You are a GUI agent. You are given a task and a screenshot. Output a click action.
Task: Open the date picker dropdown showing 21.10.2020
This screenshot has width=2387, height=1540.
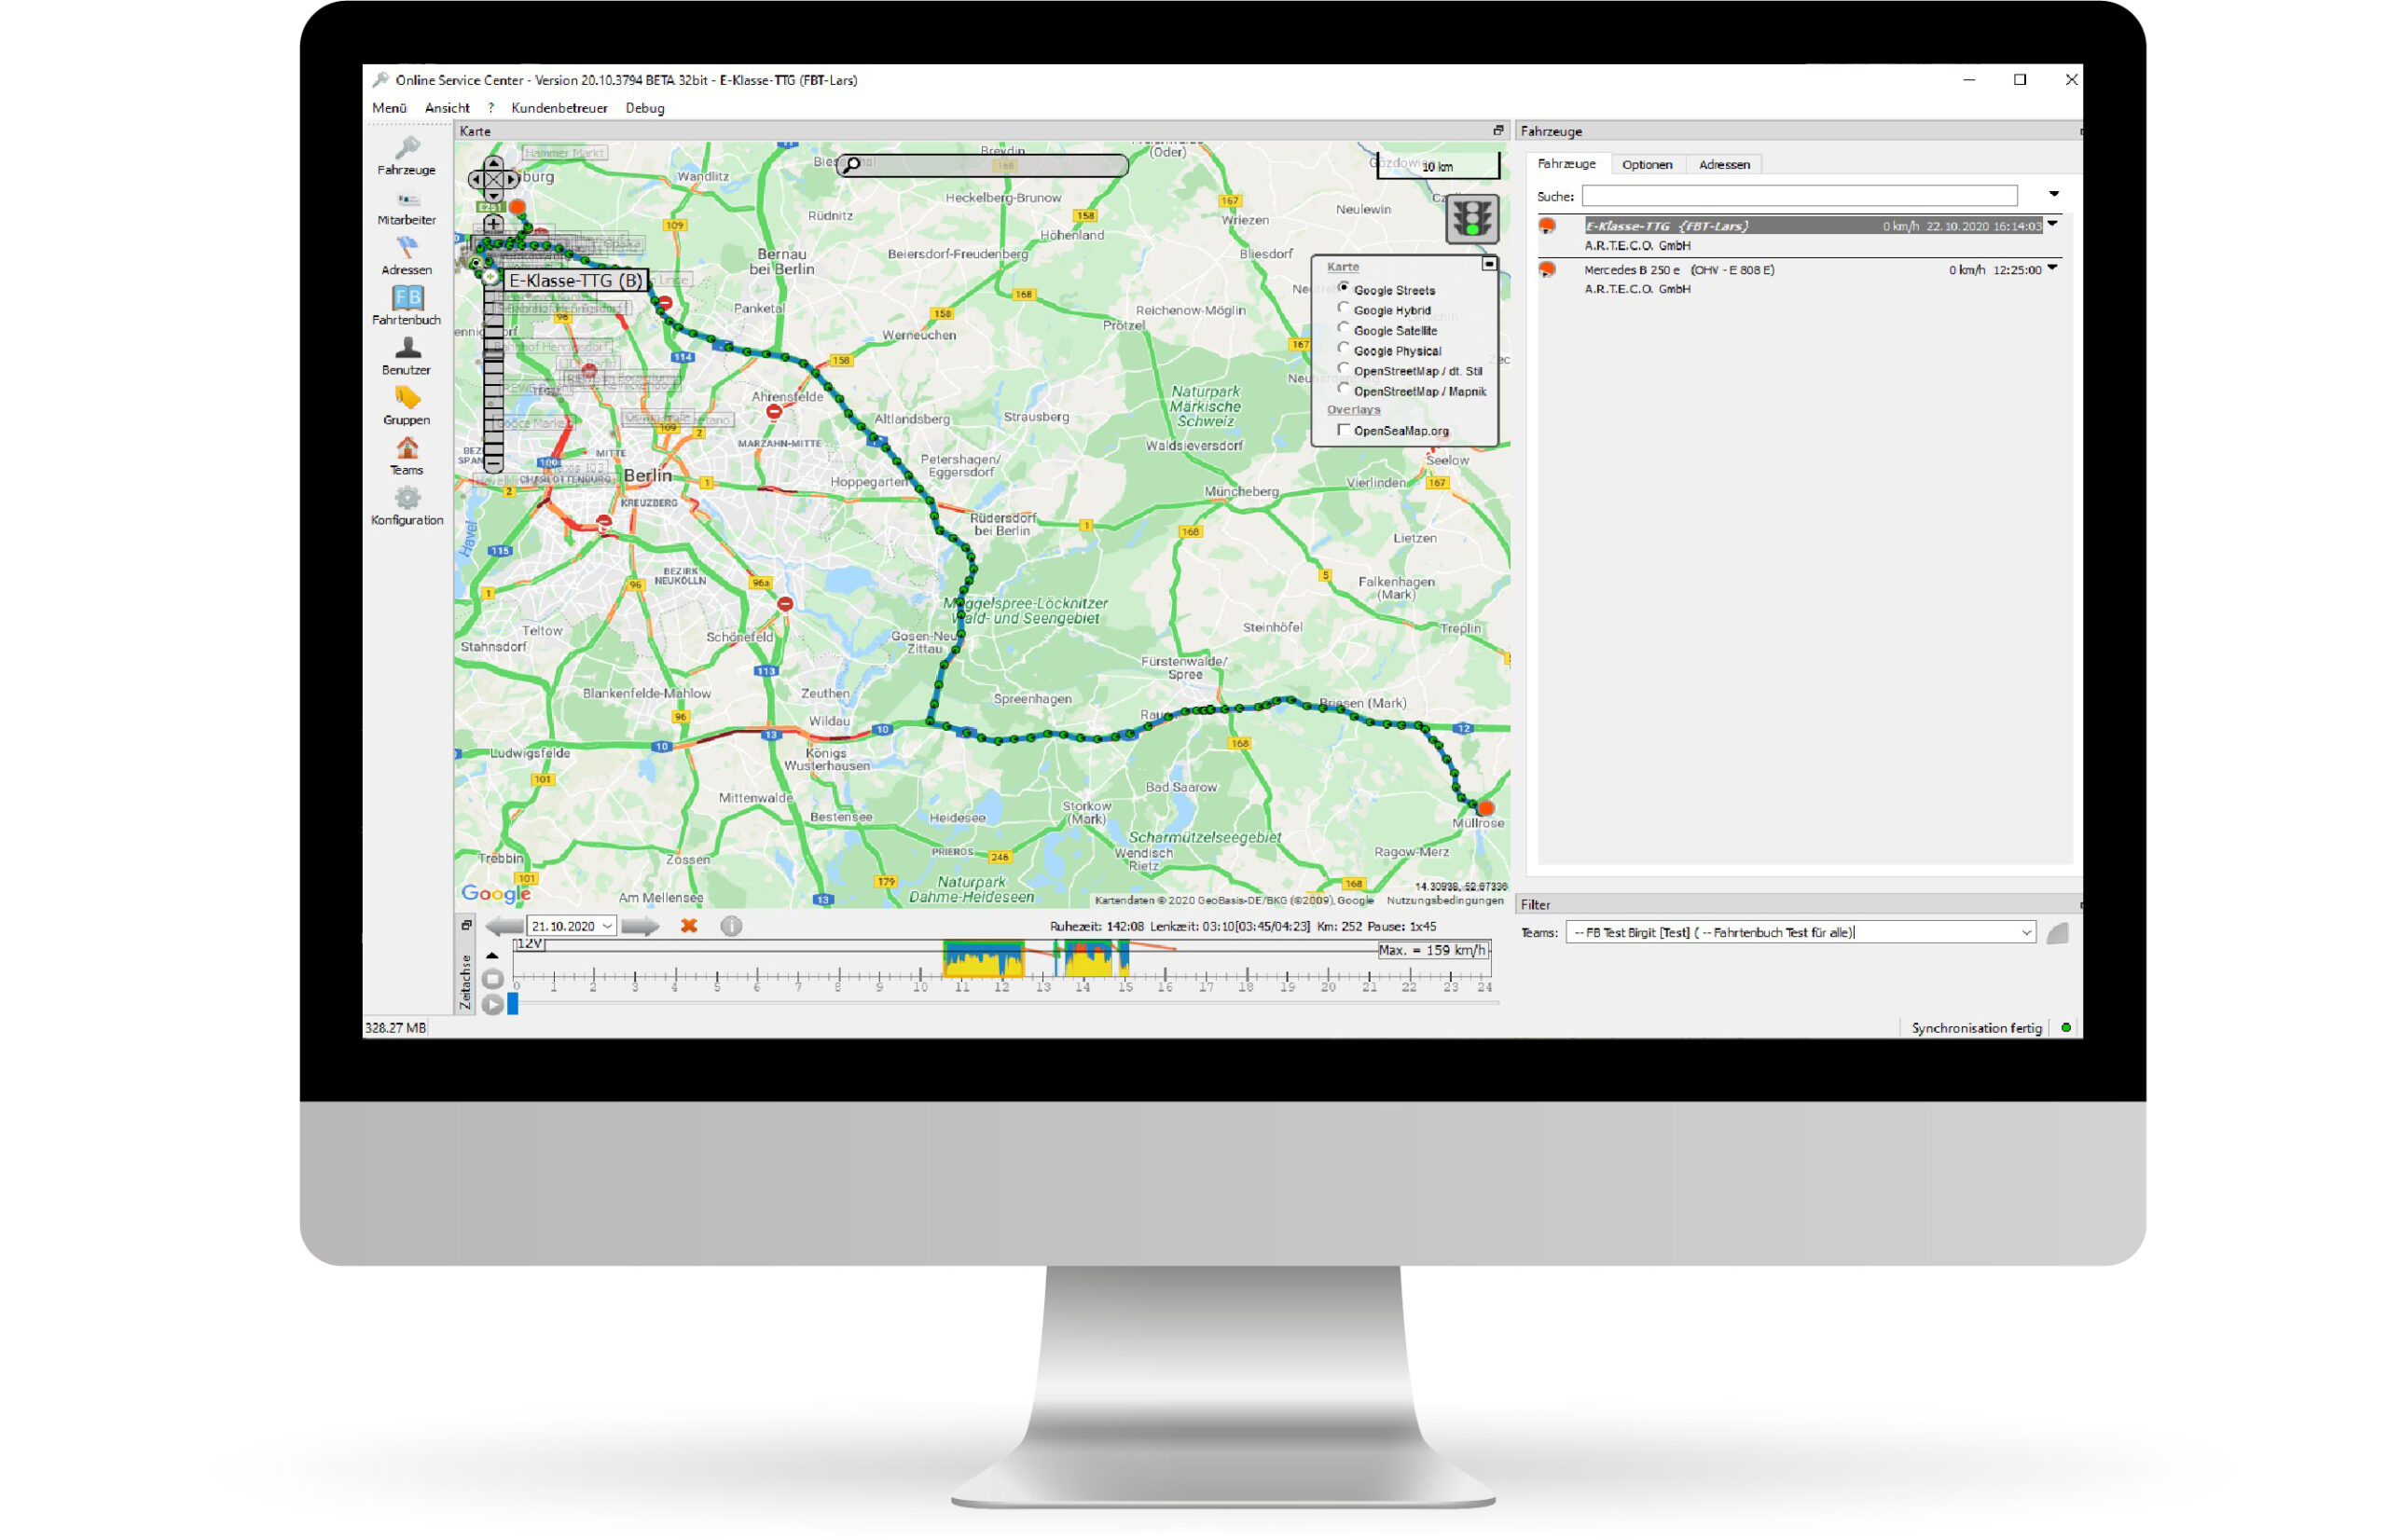tap(608, 926)
